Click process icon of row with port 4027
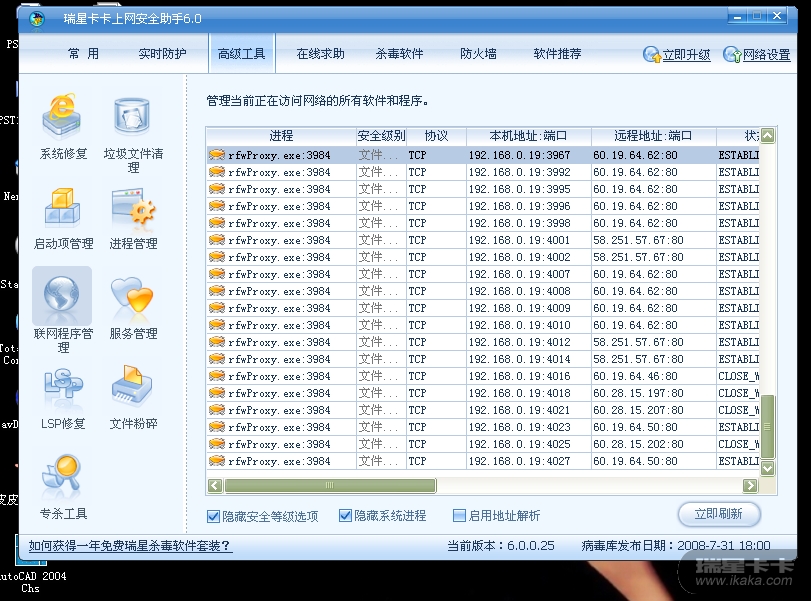The width and height of the screenshot is (811, 601). coord(217,461)
